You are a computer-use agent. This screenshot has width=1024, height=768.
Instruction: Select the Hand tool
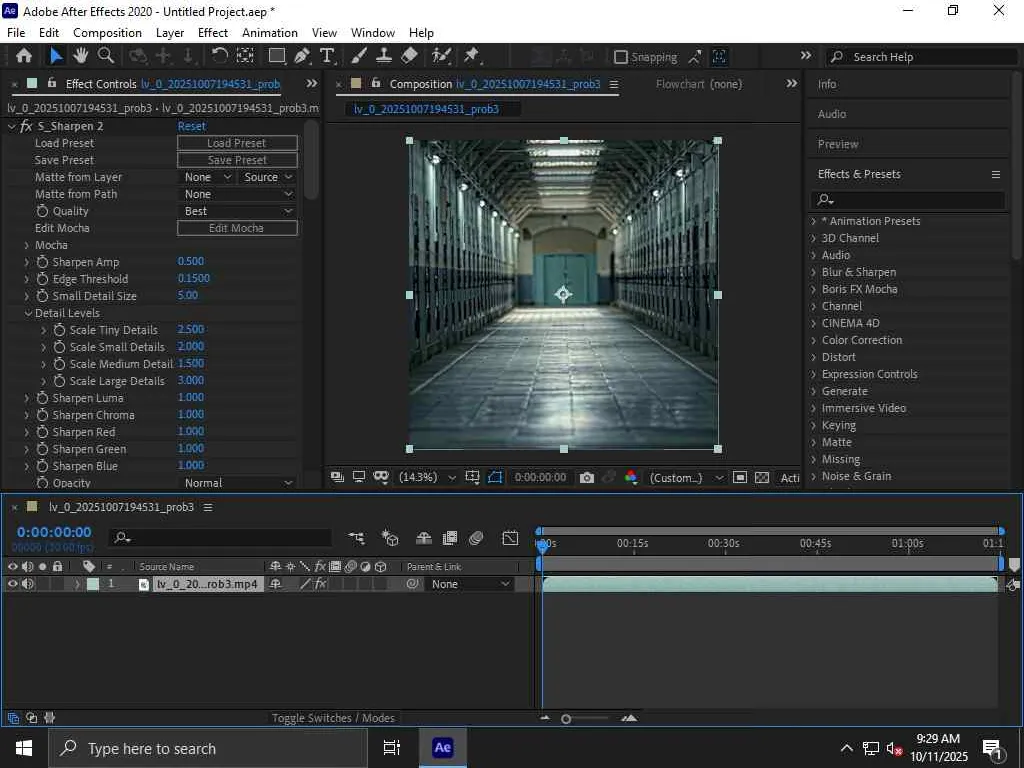[81, 56]
